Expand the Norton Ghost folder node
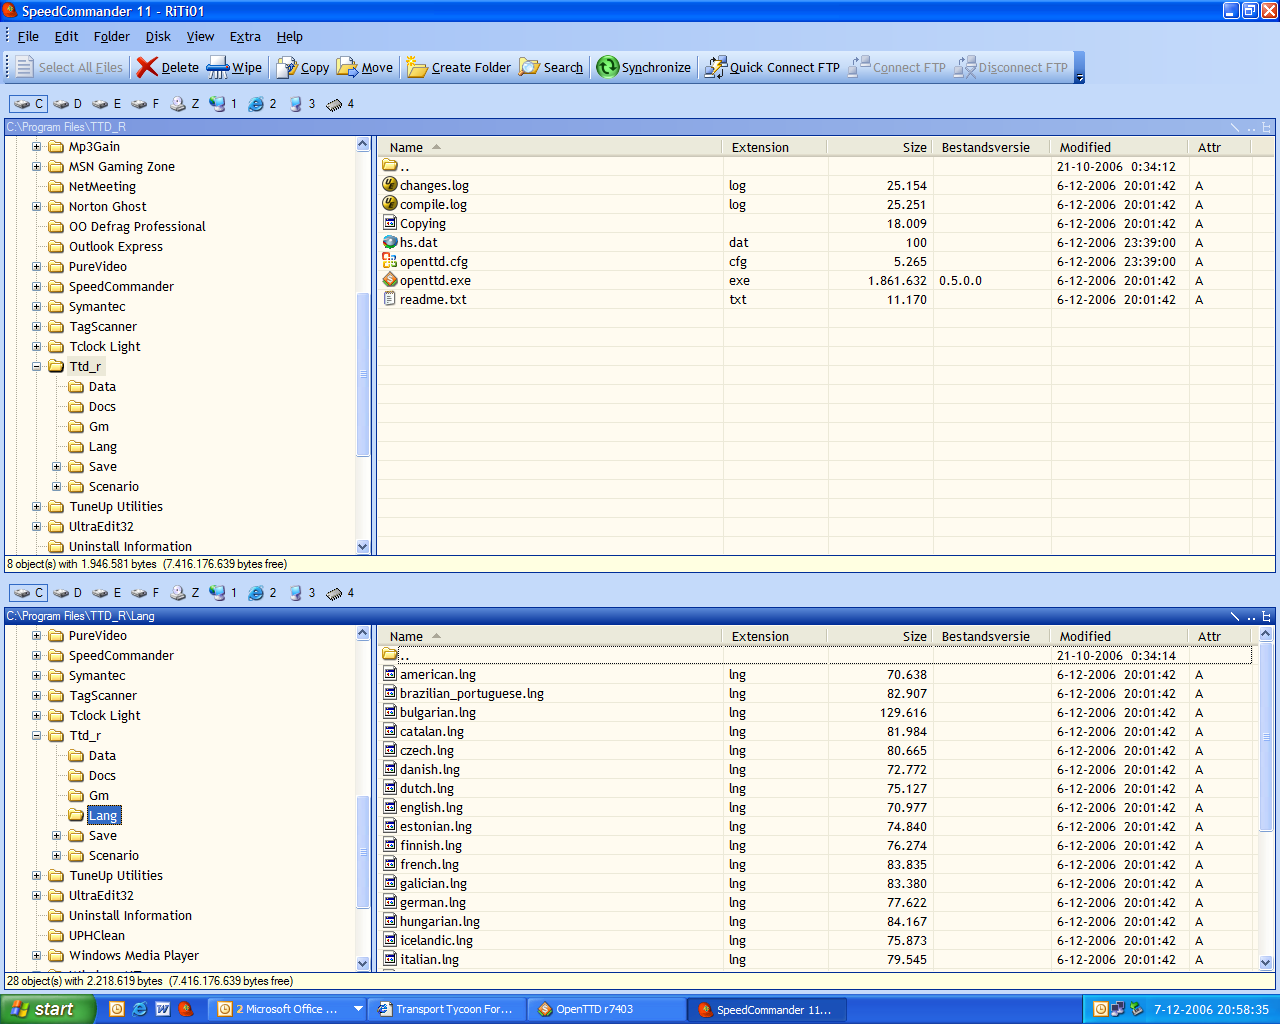1280x1024 pixels. (36, 207)
